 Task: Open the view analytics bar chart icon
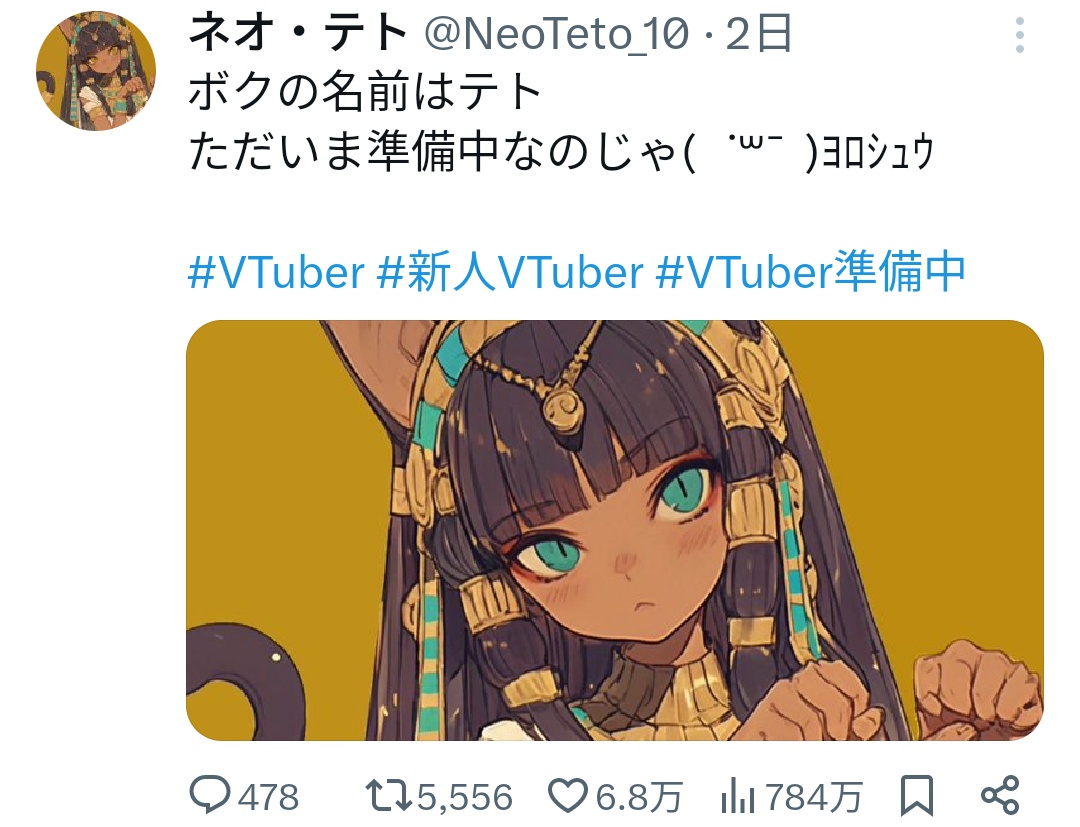[738, 796]
